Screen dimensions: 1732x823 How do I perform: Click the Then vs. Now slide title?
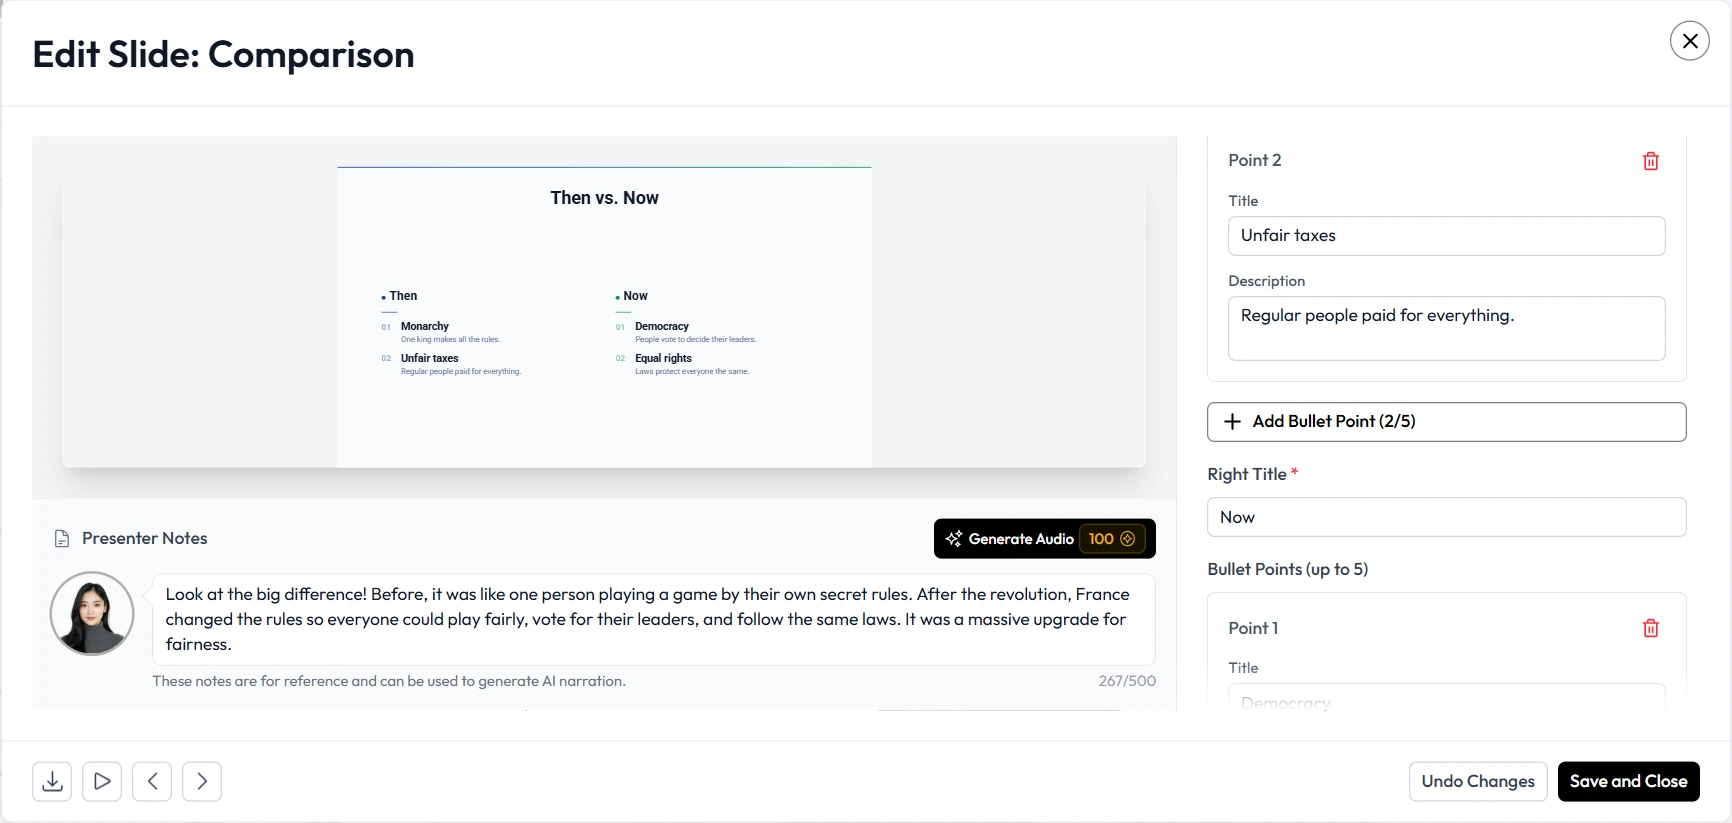click(x=604, y=198)
